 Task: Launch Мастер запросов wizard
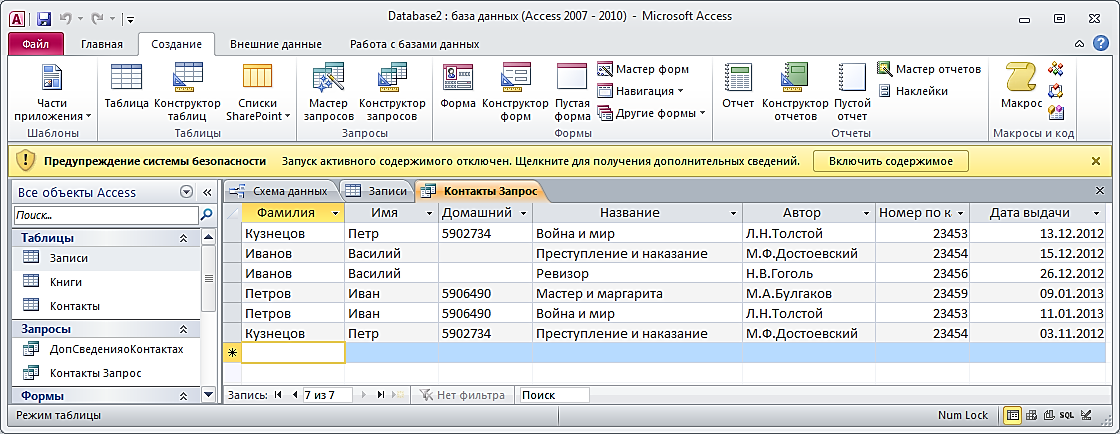pos(329,91)
